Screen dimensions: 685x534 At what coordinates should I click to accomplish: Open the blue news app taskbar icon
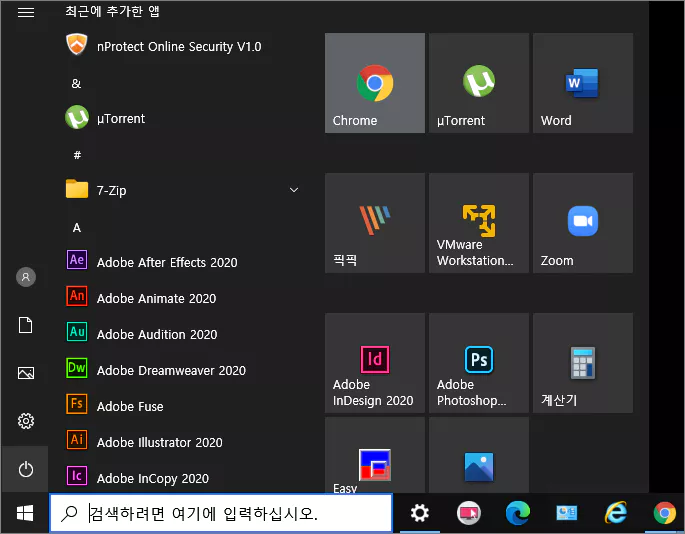pos(567,513)
